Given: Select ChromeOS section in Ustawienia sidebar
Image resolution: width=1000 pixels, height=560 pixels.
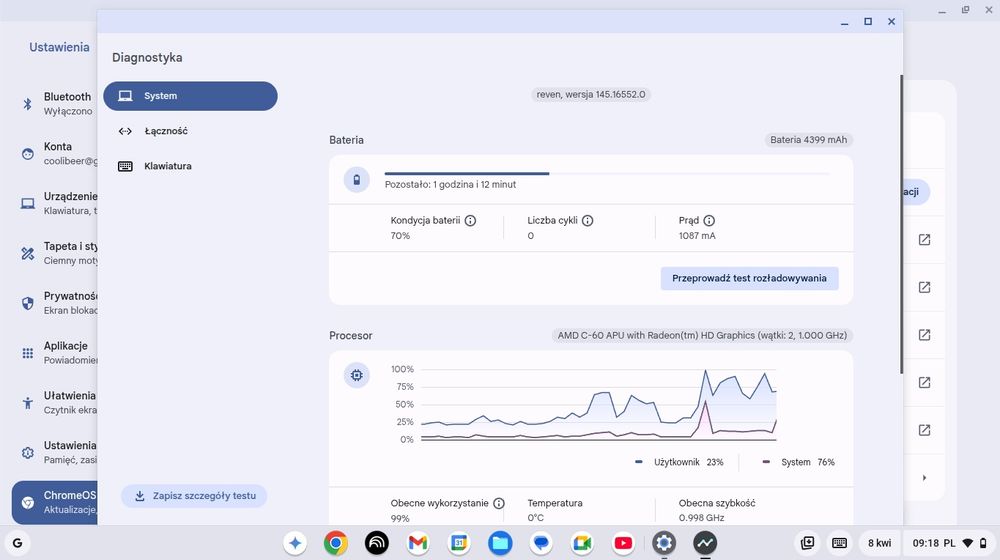Looking at the screenshot, I should 55,502.
